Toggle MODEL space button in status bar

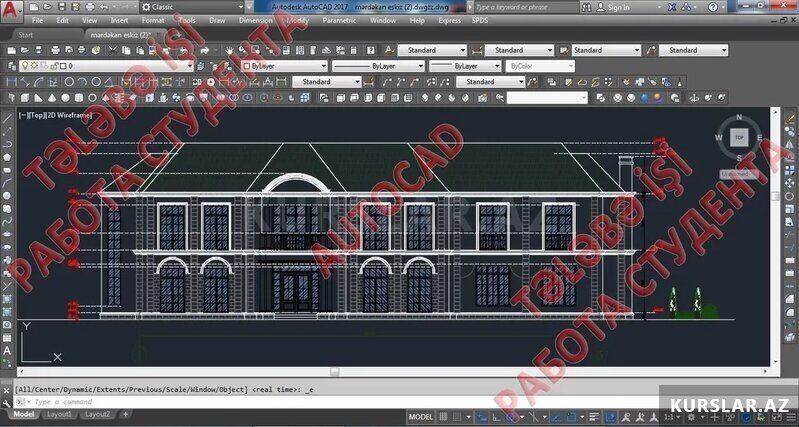click(x=421, y=416)
